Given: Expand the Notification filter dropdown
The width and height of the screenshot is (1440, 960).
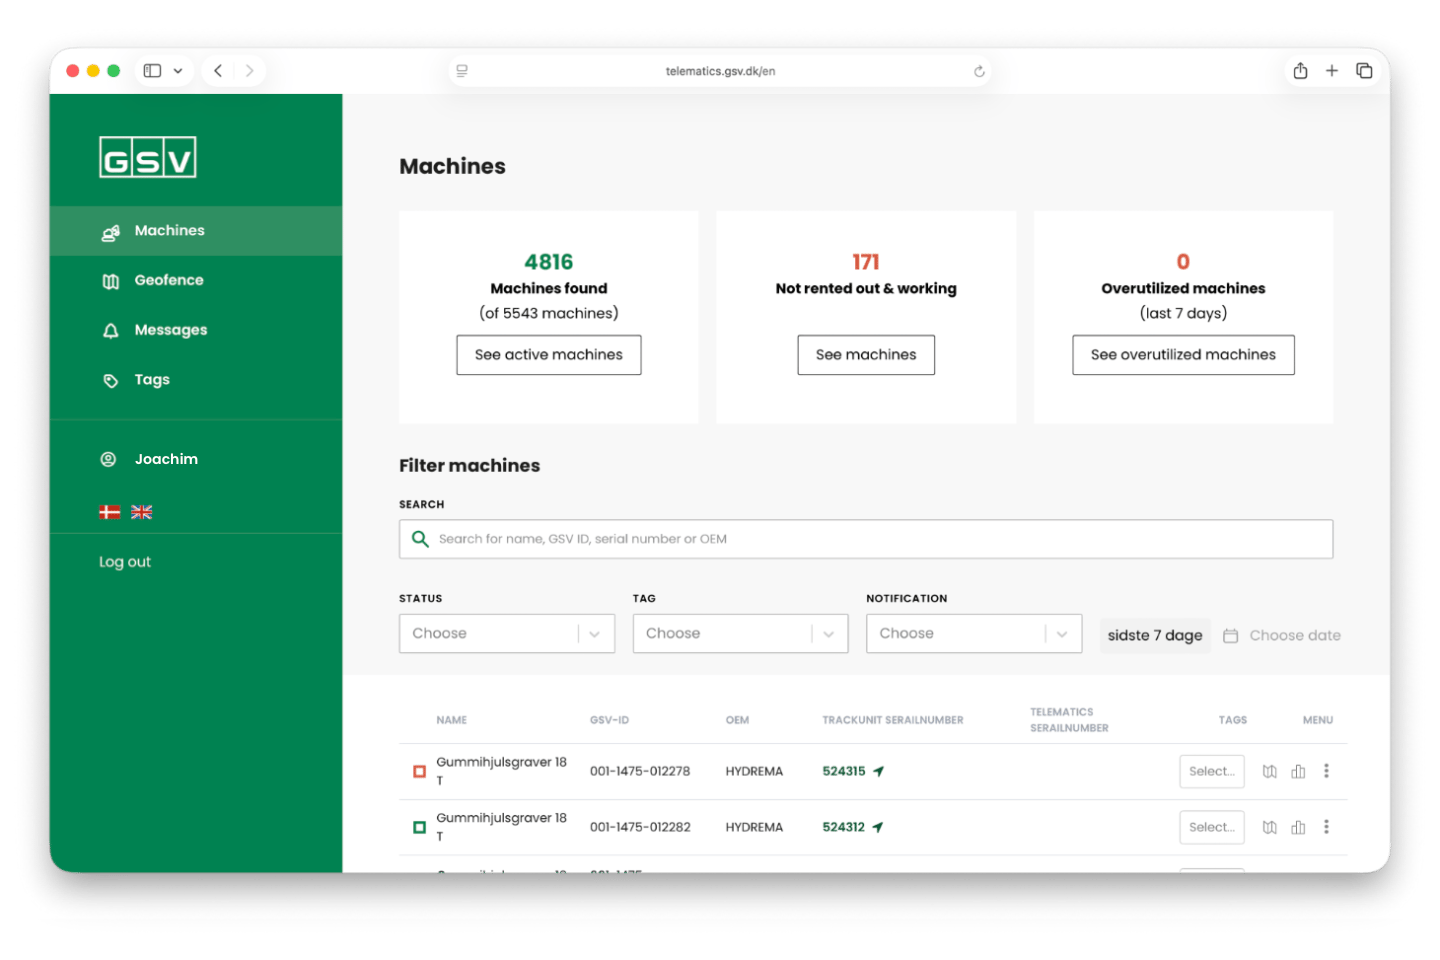Looking at the screenshot, I should click(974, 634).
